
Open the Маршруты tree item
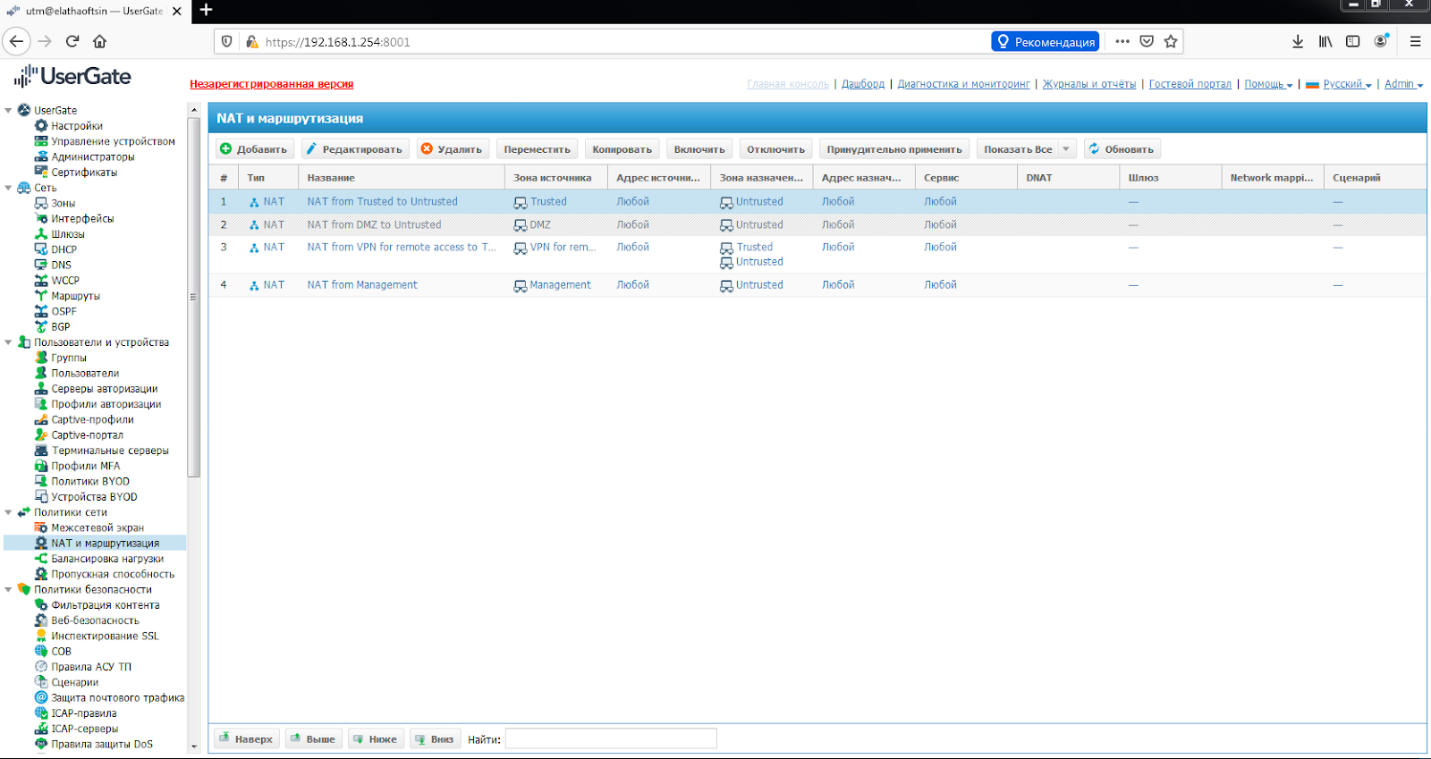pos(76,296)
